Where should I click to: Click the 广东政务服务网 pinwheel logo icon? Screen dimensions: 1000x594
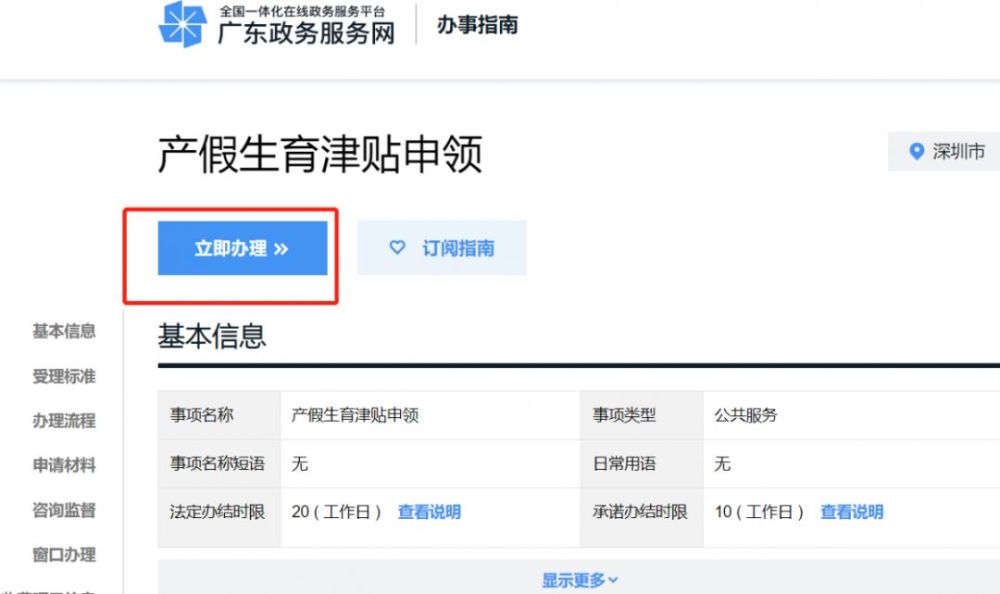[x=182, y=24]
